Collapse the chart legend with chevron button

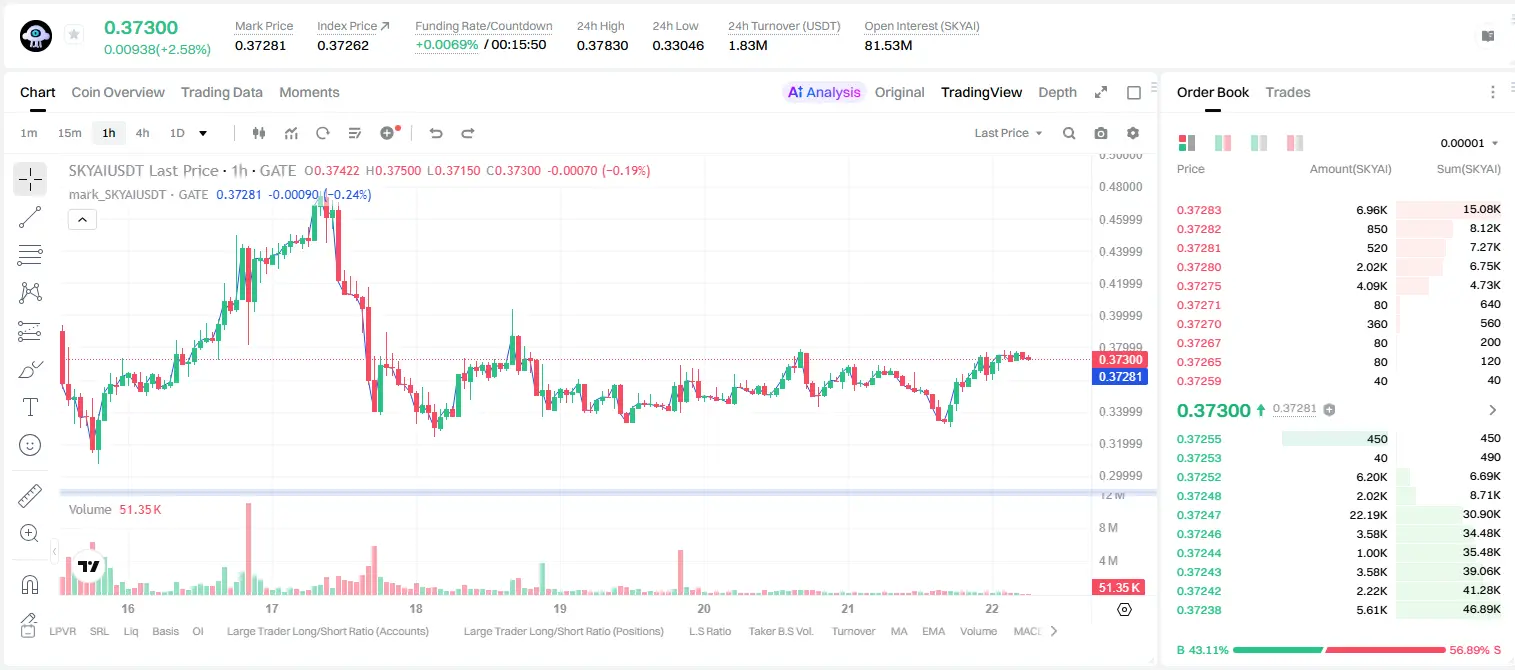tap(82, 220)
